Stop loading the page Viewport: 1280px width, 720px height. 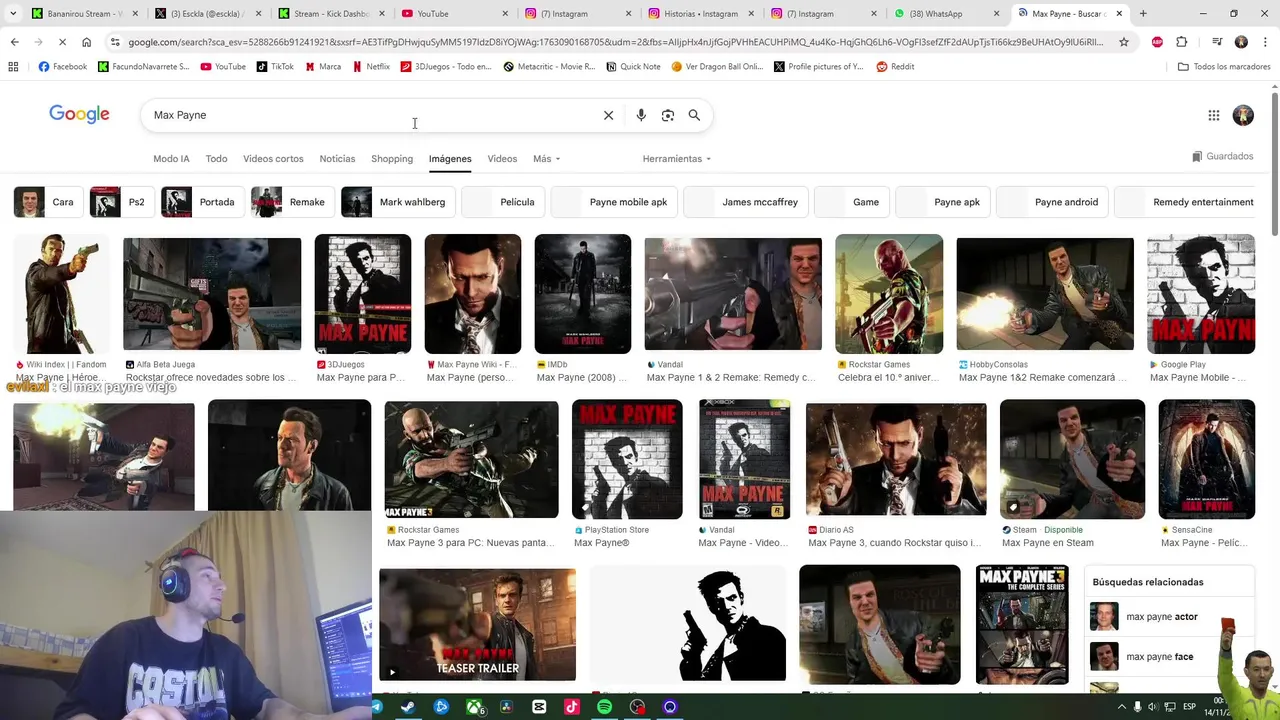[62, 42]
